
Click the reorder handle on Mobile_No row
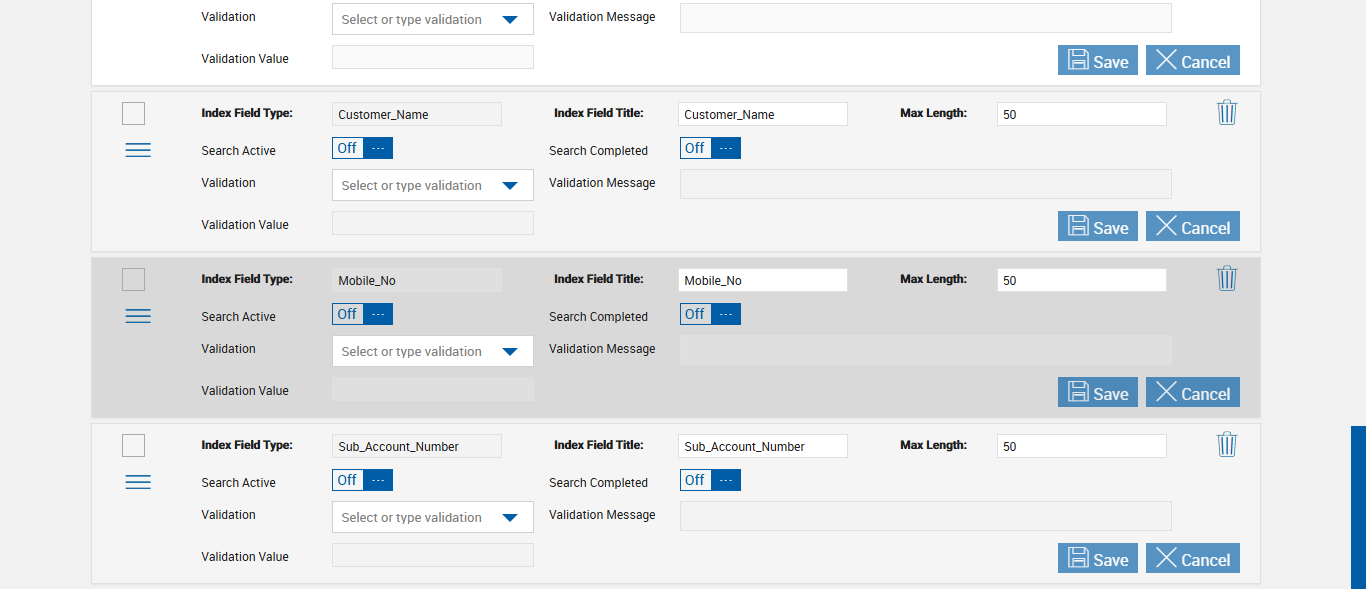[x=138, y=316]
